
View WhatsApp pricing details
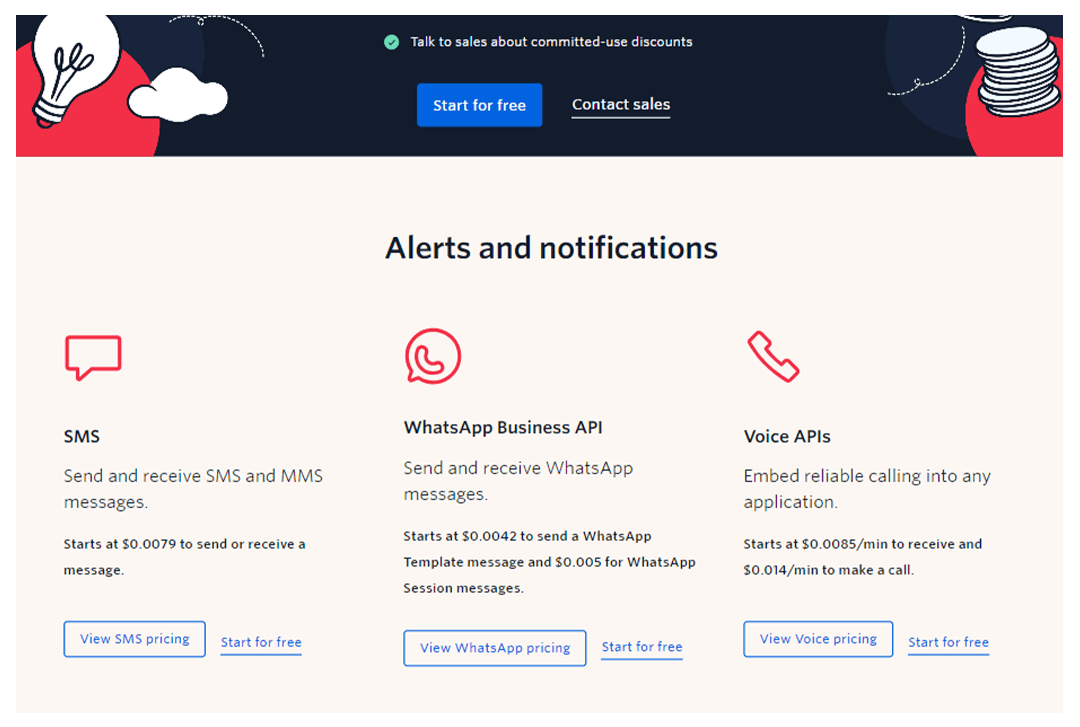[x=494, y=648]
